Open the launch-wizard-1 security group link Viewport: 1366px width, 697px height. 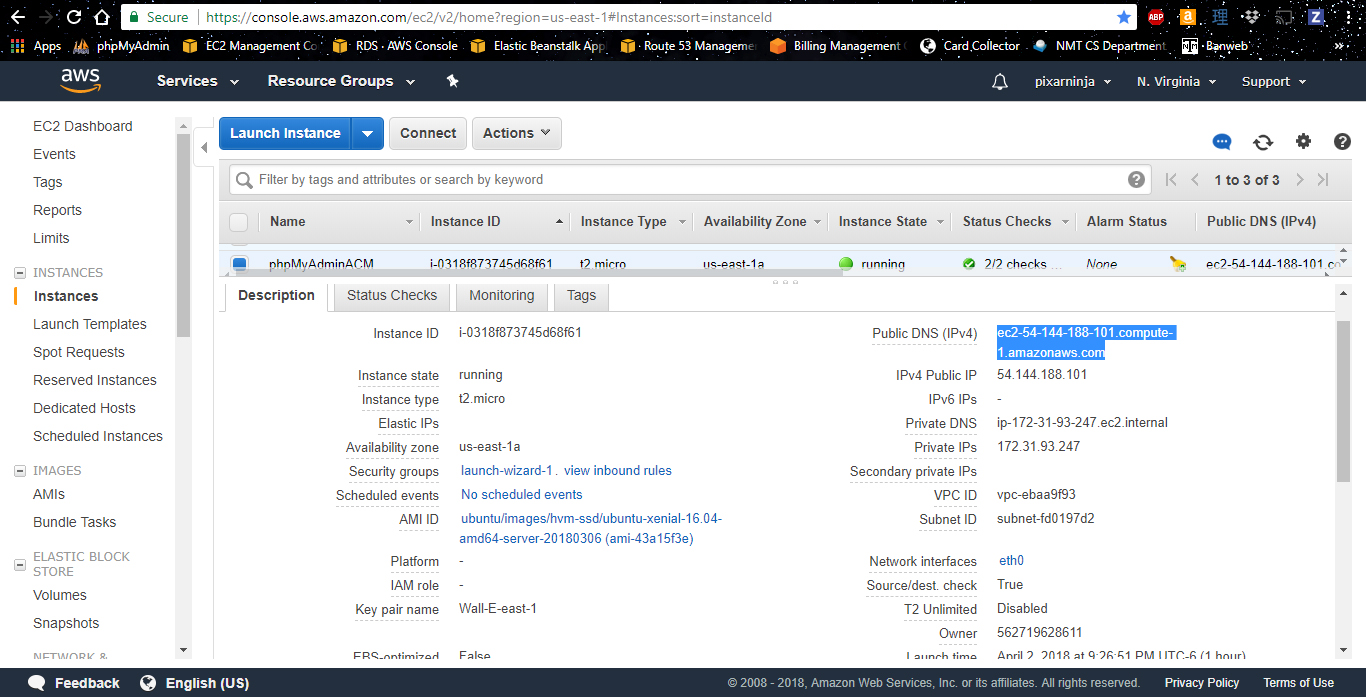pyautogui.click(x=507, y=471)
